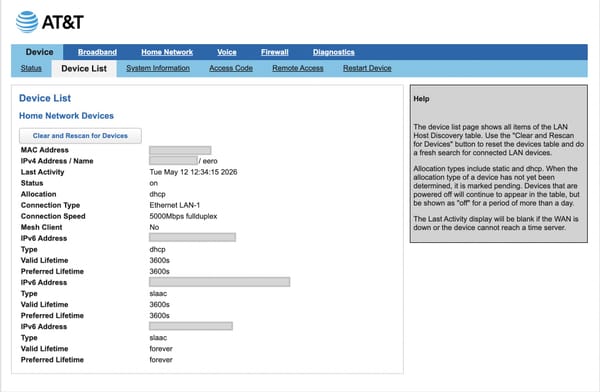Screen dimensions: 600x392
Task: Click the Connection Speed label
Action: click(53, 216)
